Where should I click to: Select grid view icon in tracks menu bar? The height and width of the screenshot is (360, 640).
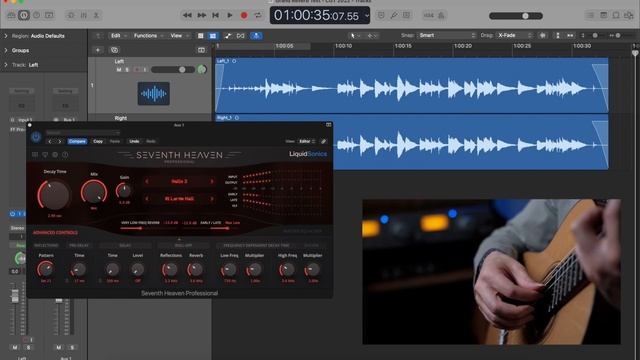point(213,36)
